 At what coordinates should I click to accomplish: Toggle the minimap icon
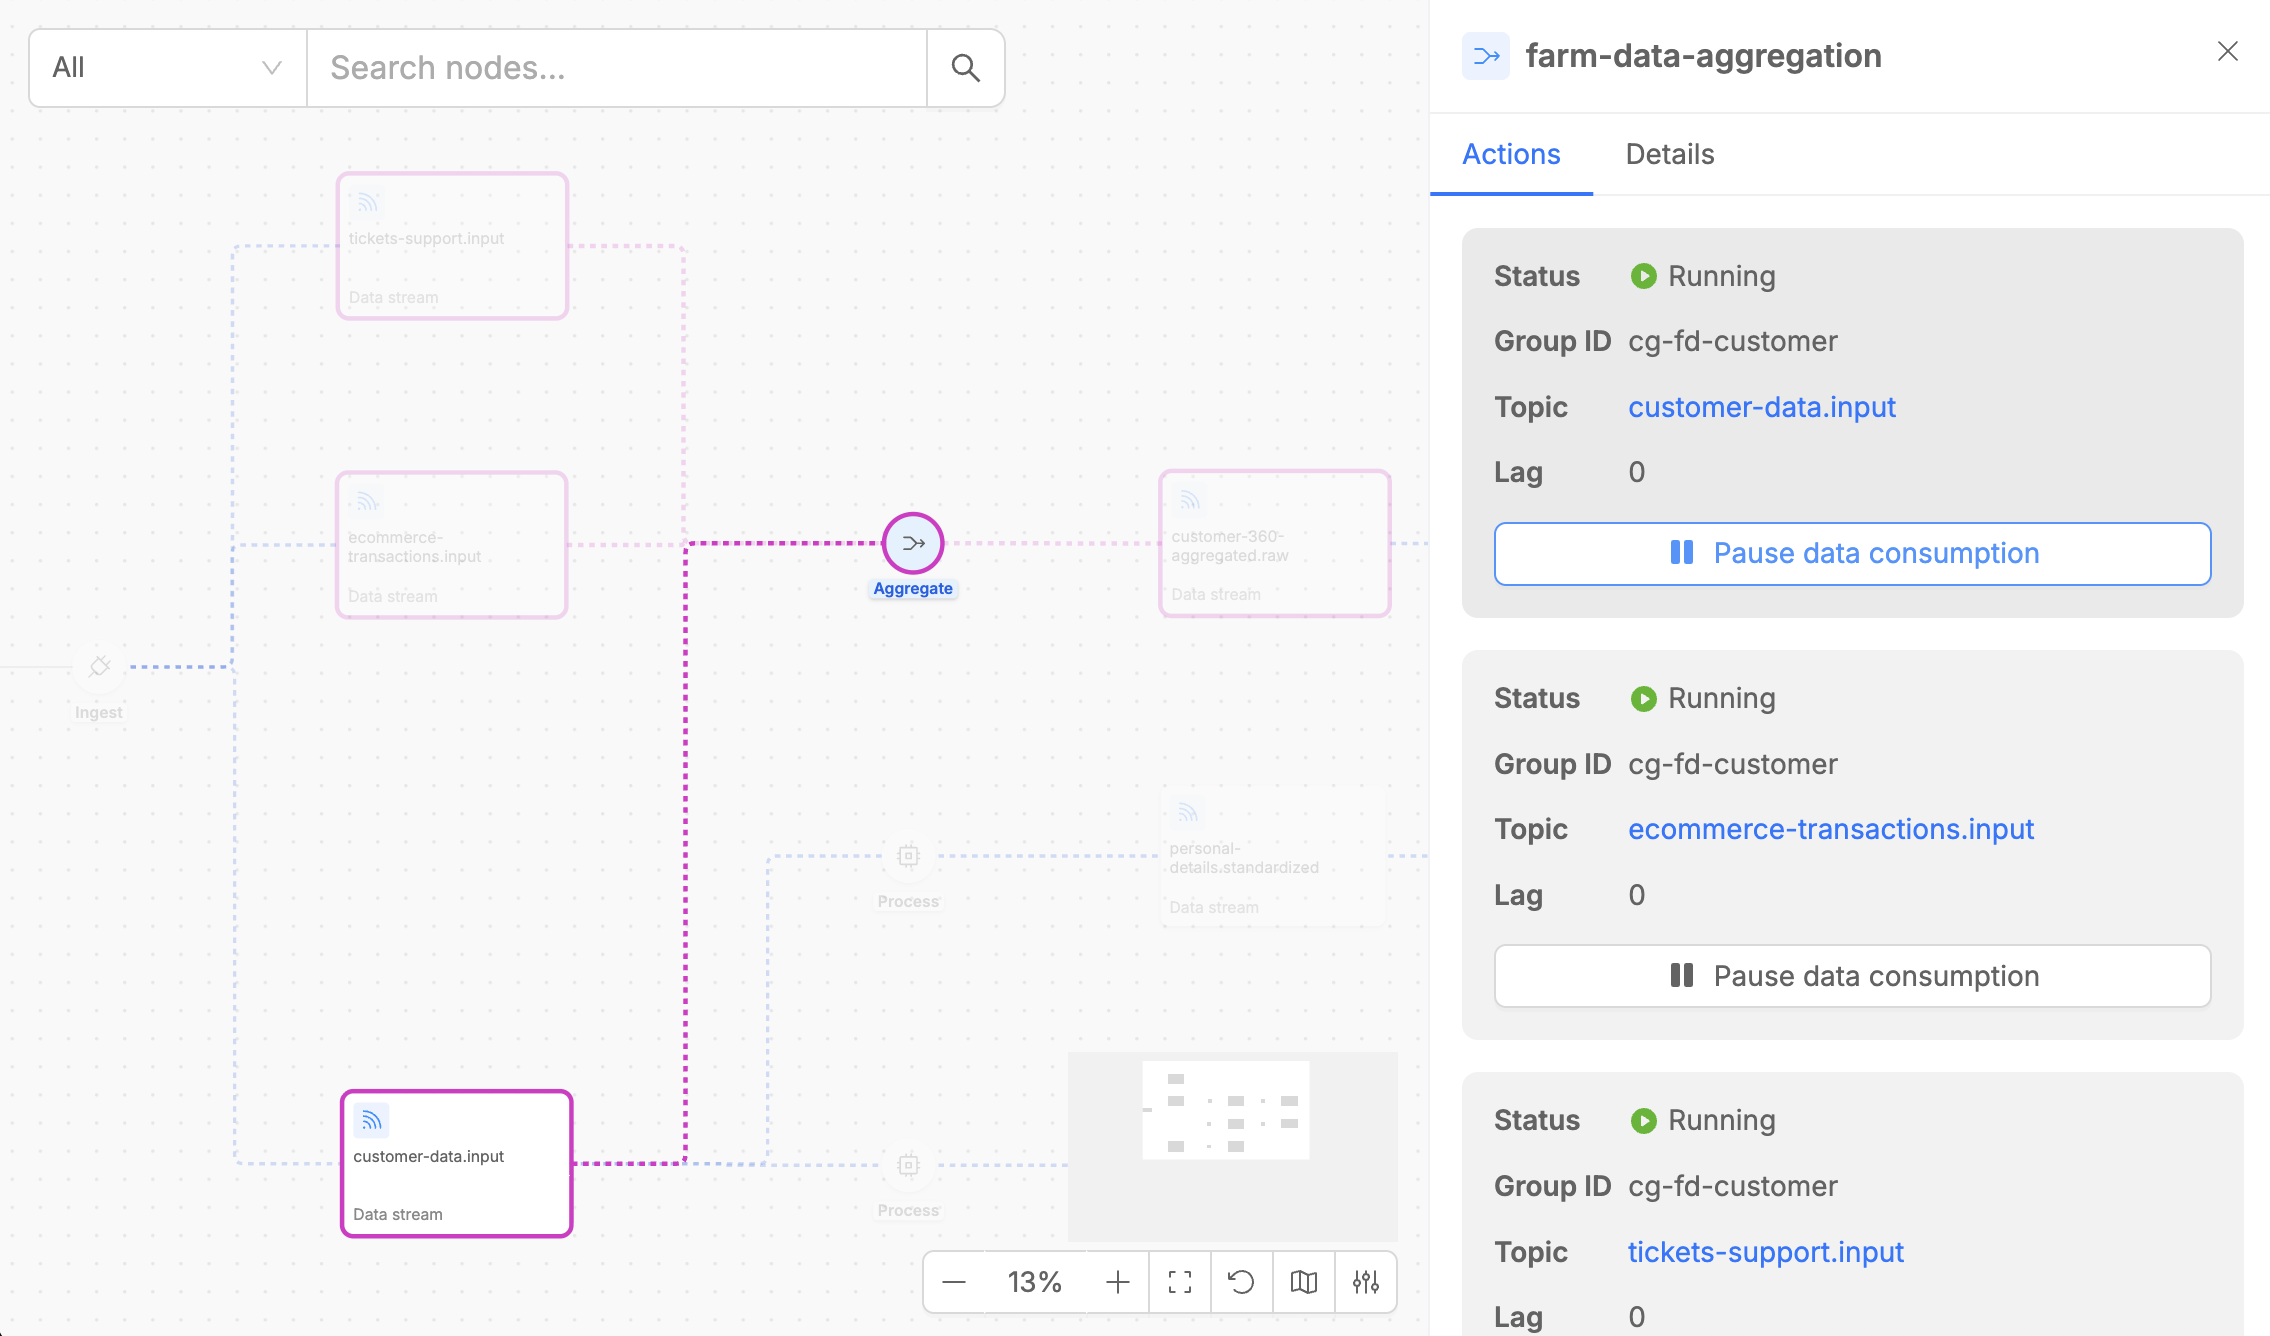[1303, 1282]
